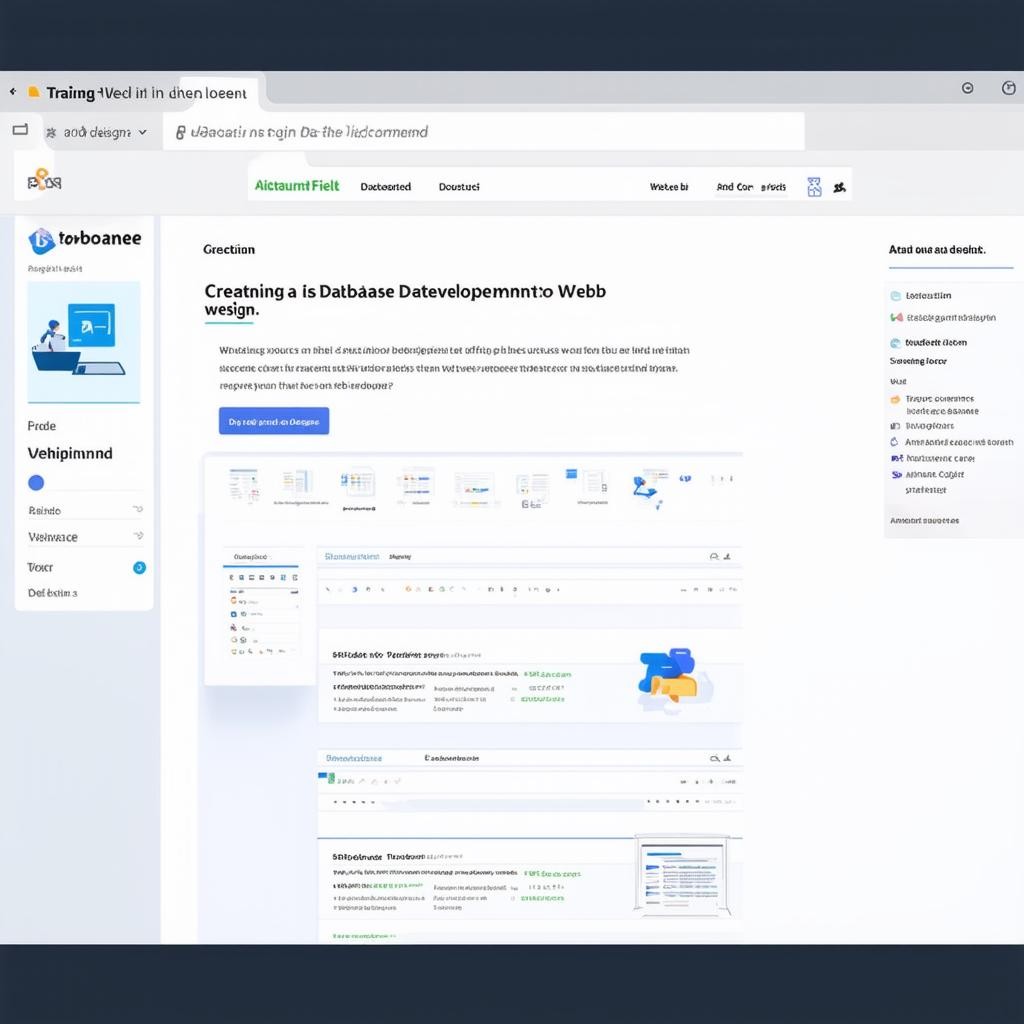Open the first template thumbnail in the row
Image resolution: width=1024 pixels, height=1024 pixels.
click(243, 484)
